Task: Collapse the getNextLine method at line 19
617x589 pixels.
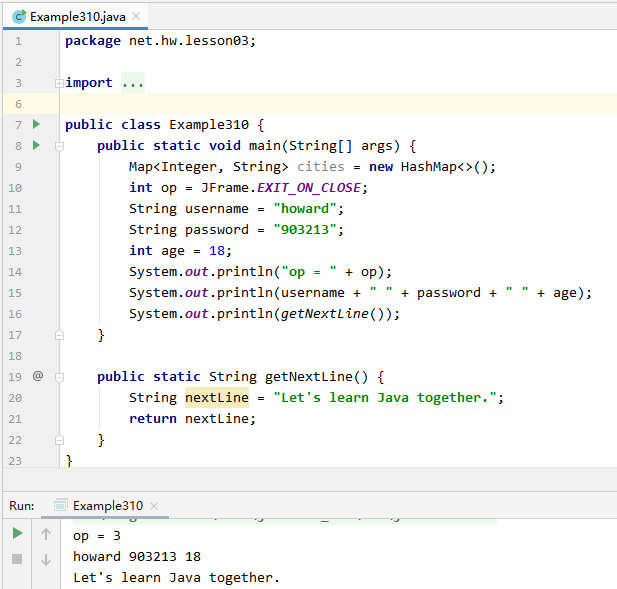Action: coord(59,377)
